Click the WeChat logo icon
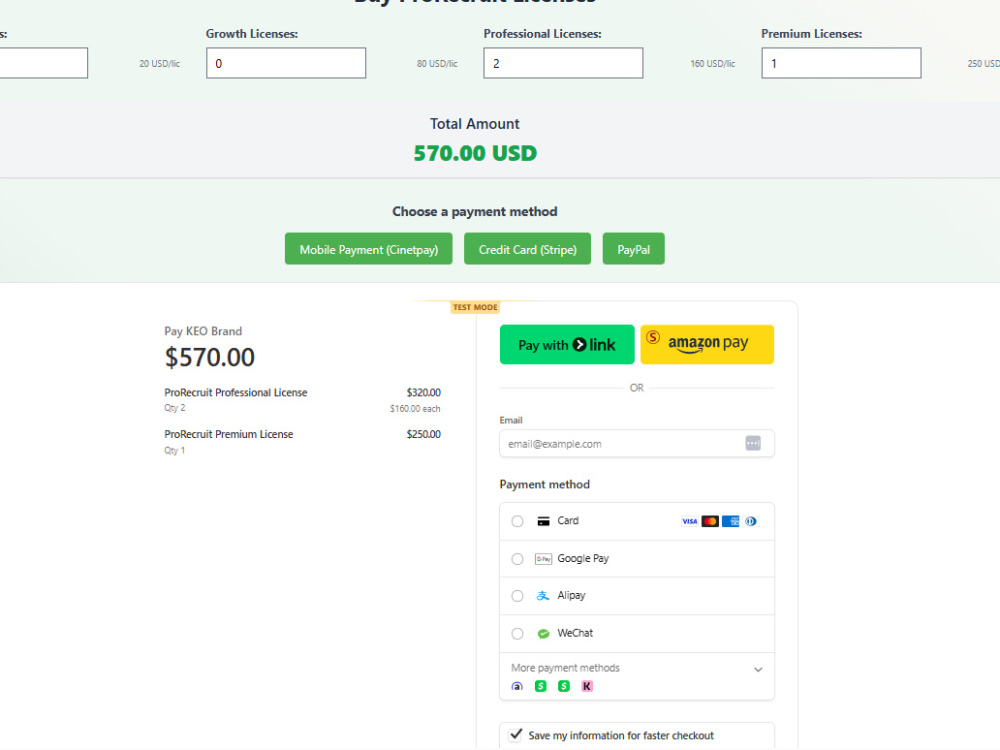This screenshot has width=1000, height=750. point(543,633)
